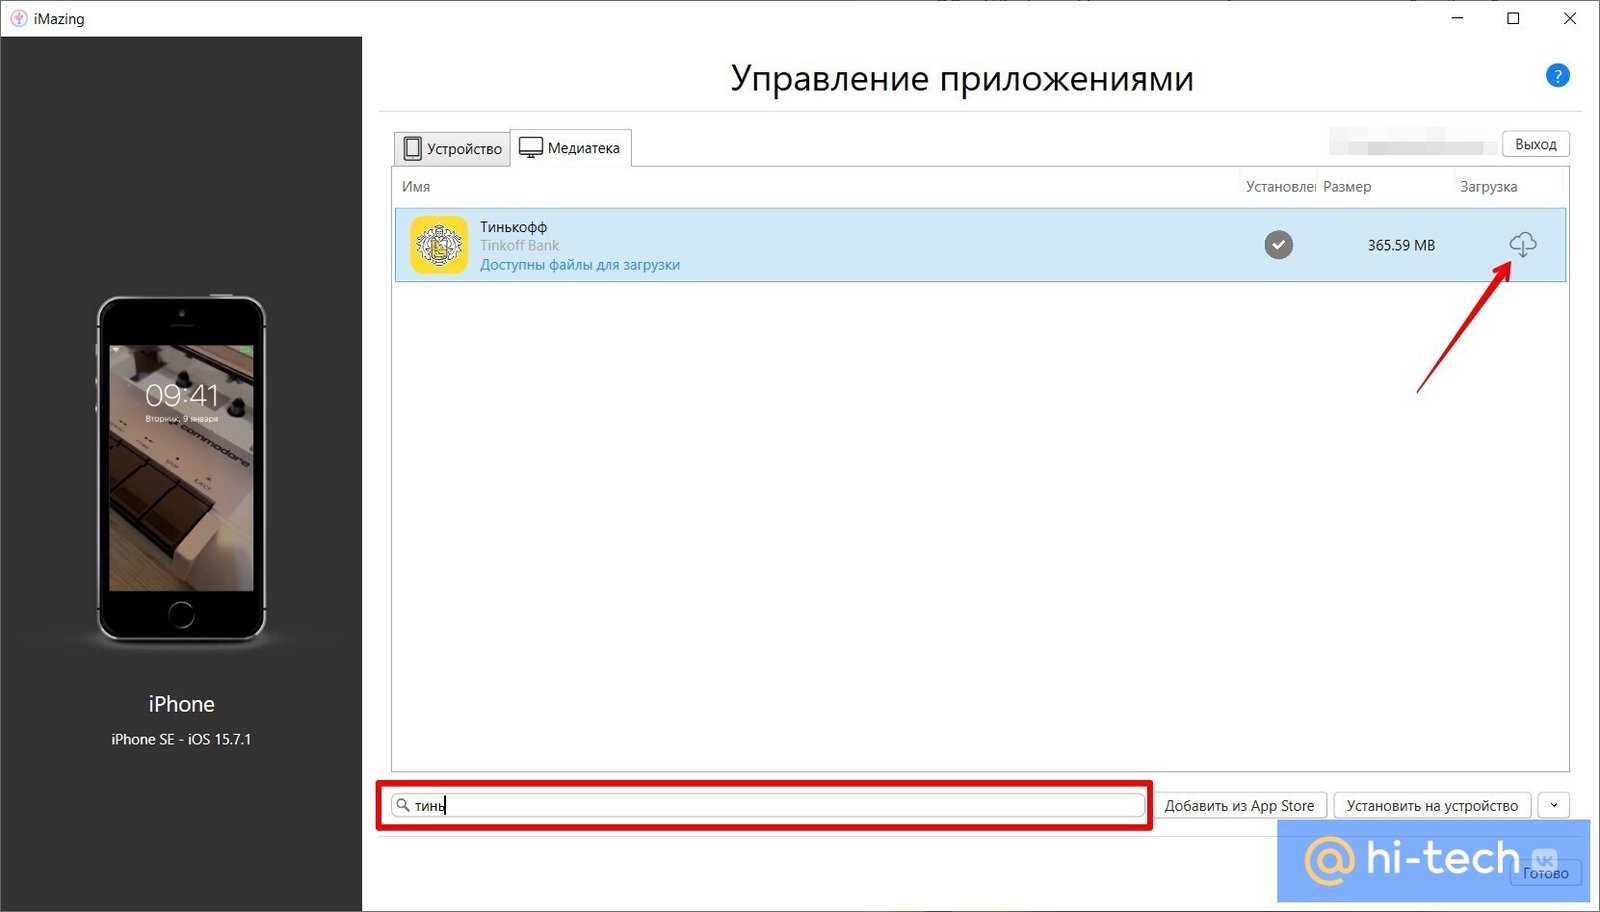Click the Выход button
Image resolution: width=1600 pixels, height=912 pixels.
tap(1535, 144)
